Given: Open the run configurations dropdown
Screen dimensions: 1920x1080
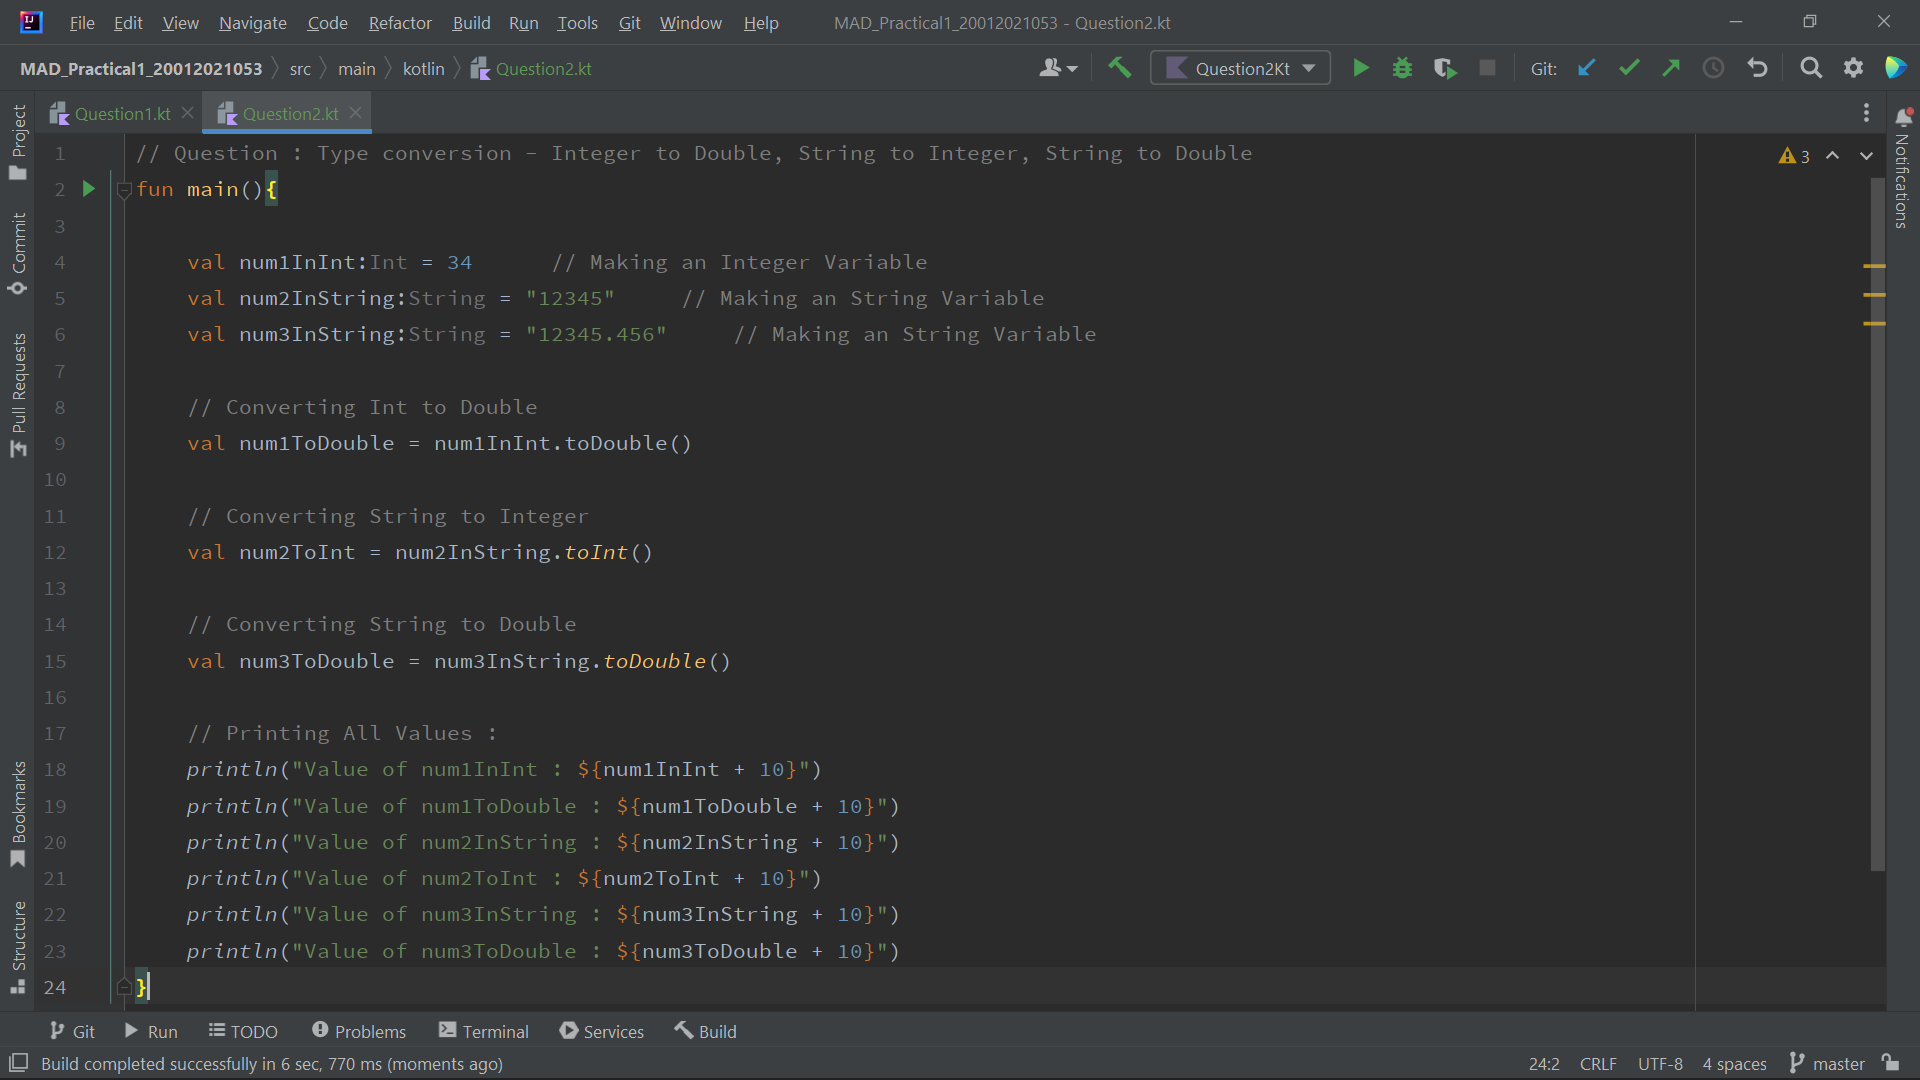Looking at the screenshot, I should (1240, 68).
